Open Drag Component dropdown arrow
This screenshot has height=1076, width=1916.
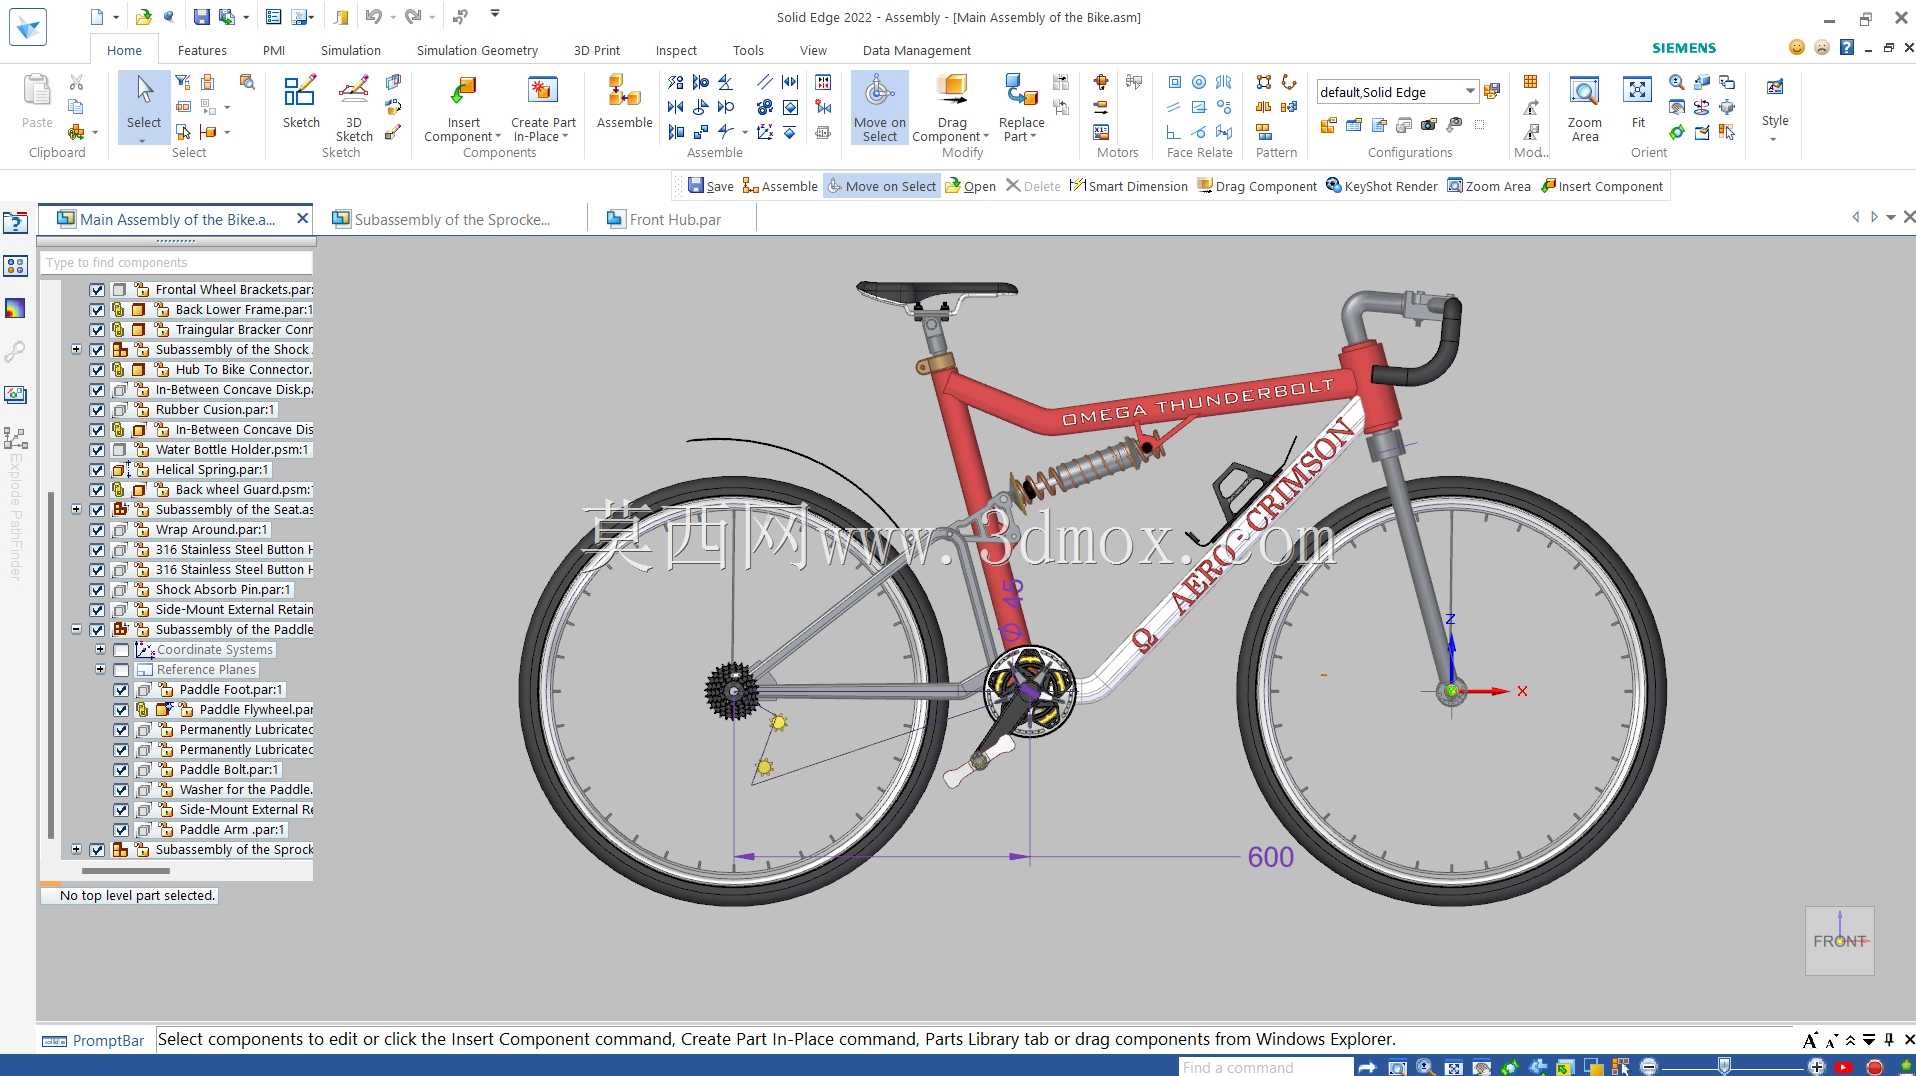click(986, 137)
